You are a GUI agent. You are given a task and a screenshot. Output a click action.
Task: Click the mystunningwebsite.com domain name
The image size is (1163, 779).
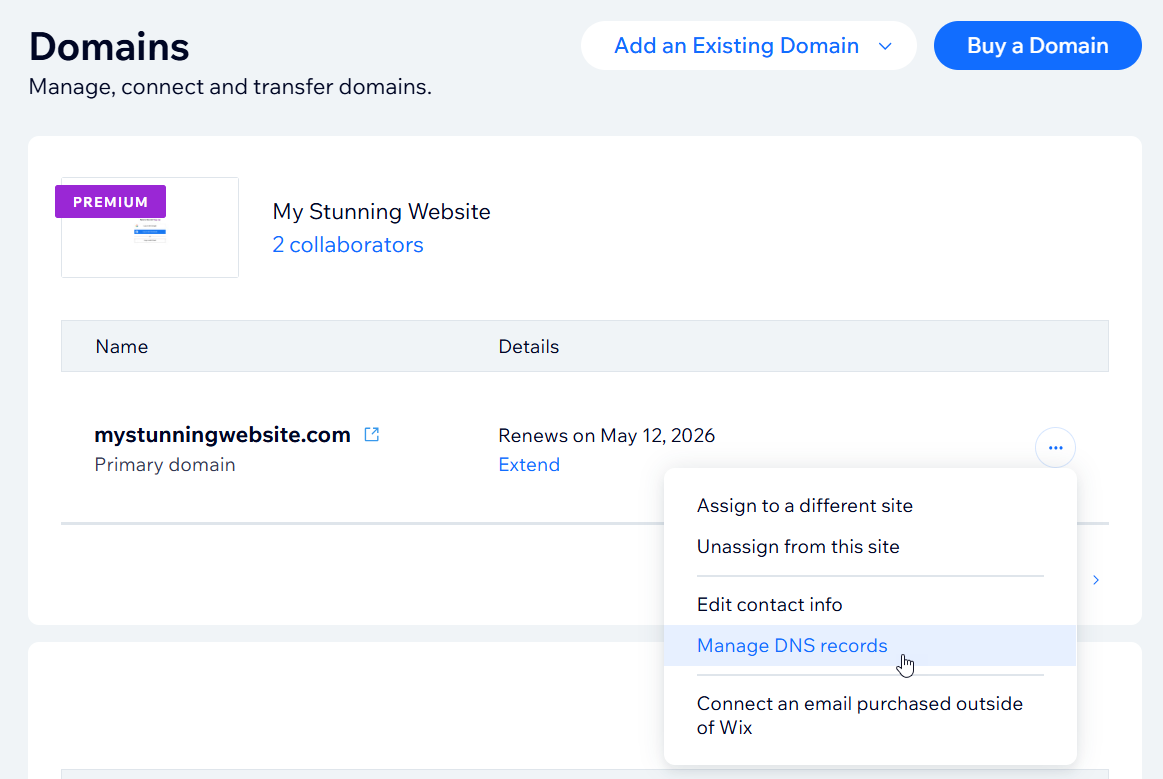tap(223, 435)
